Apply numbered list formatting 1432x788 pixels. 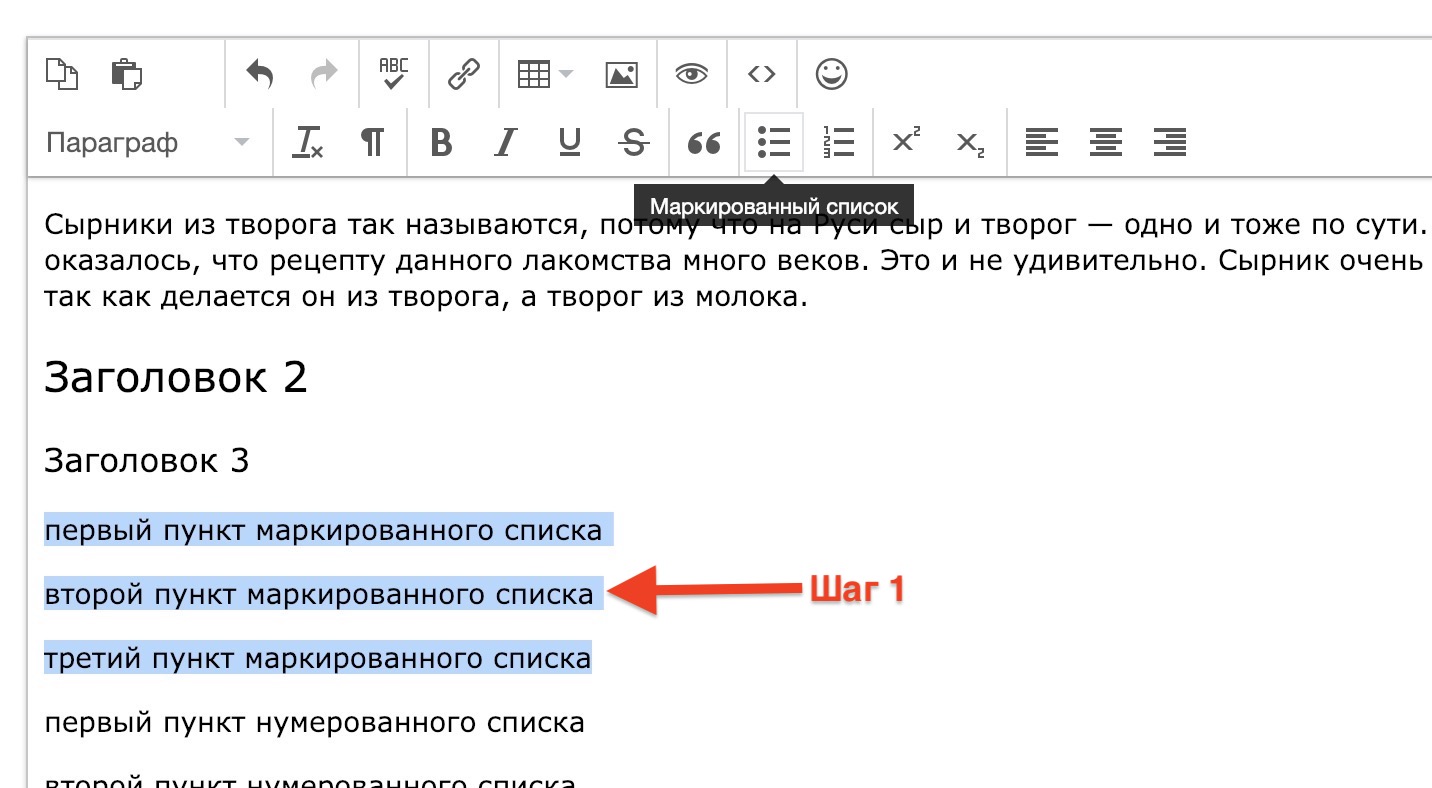pyautogui.click(x=838, y=143)
